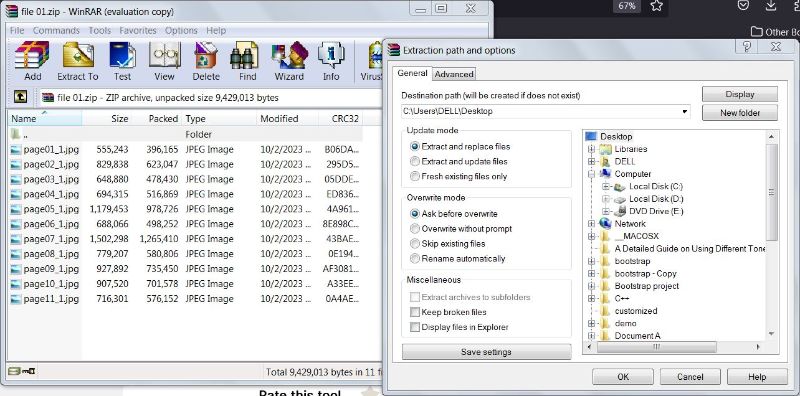Image resolution: width=800 pixels, height=396 pixels.
Task: Open the Commands menu
Action: (x=56, y=31)
